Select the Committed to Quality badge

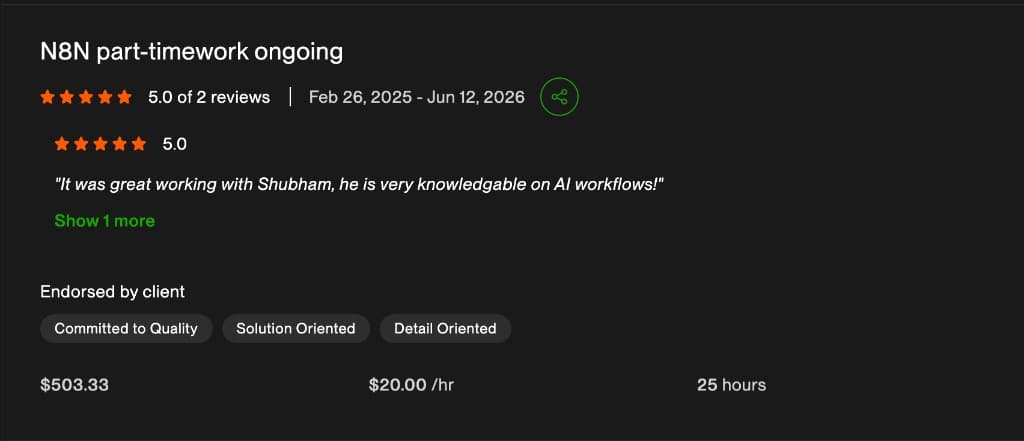click(x=126, y=329)
